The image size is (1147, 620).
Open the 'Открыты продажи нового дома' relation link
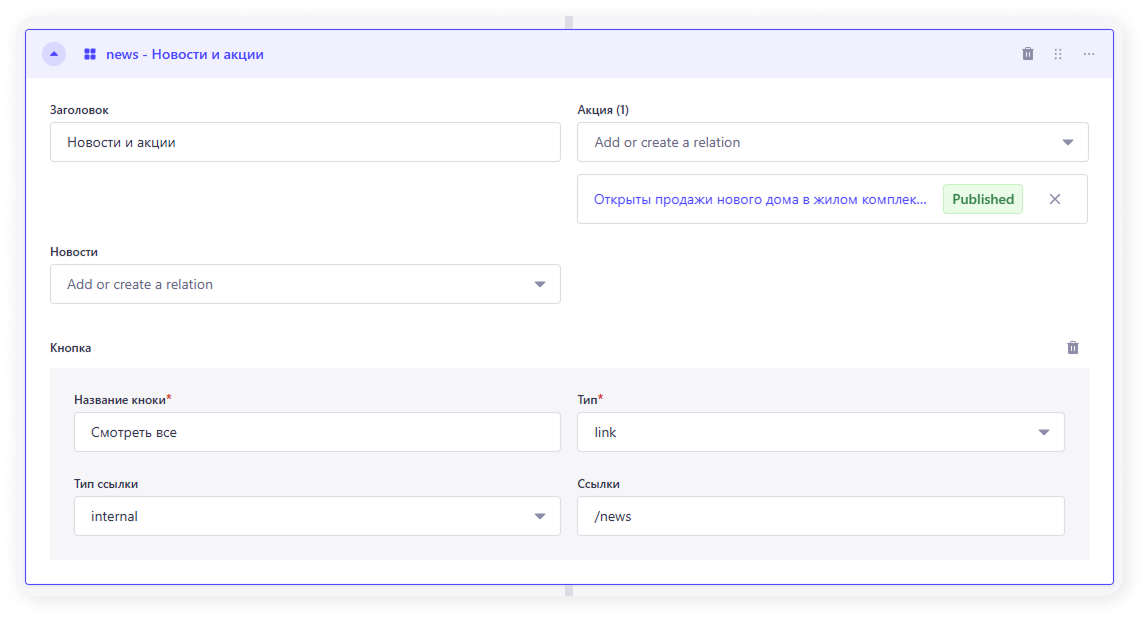[x=760, y=199]
